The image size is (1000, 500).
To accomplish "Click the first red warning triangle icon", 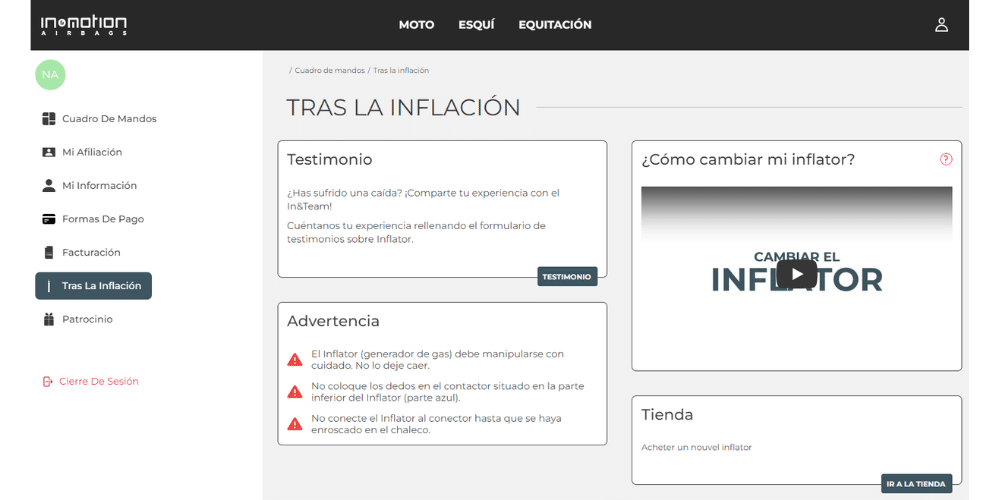I will tap(295, 359).
